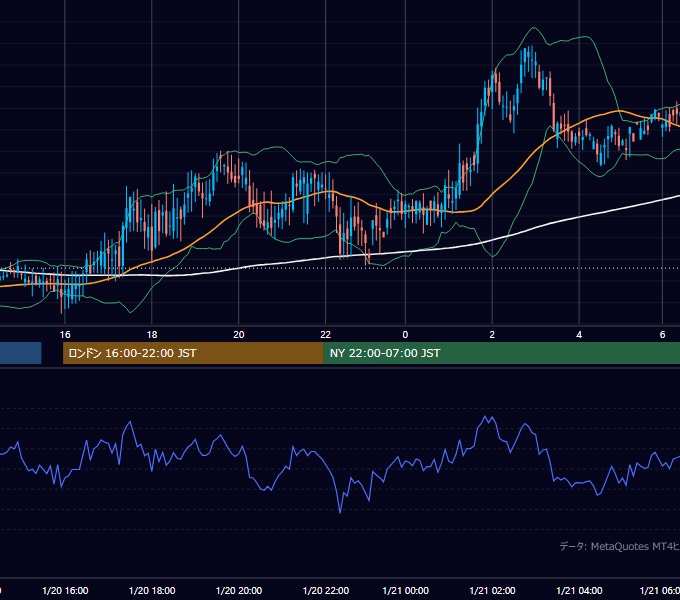Click the 1/20 22:00 date label
This screenshot has width=680, height=600.
click(x=325, y=590)
